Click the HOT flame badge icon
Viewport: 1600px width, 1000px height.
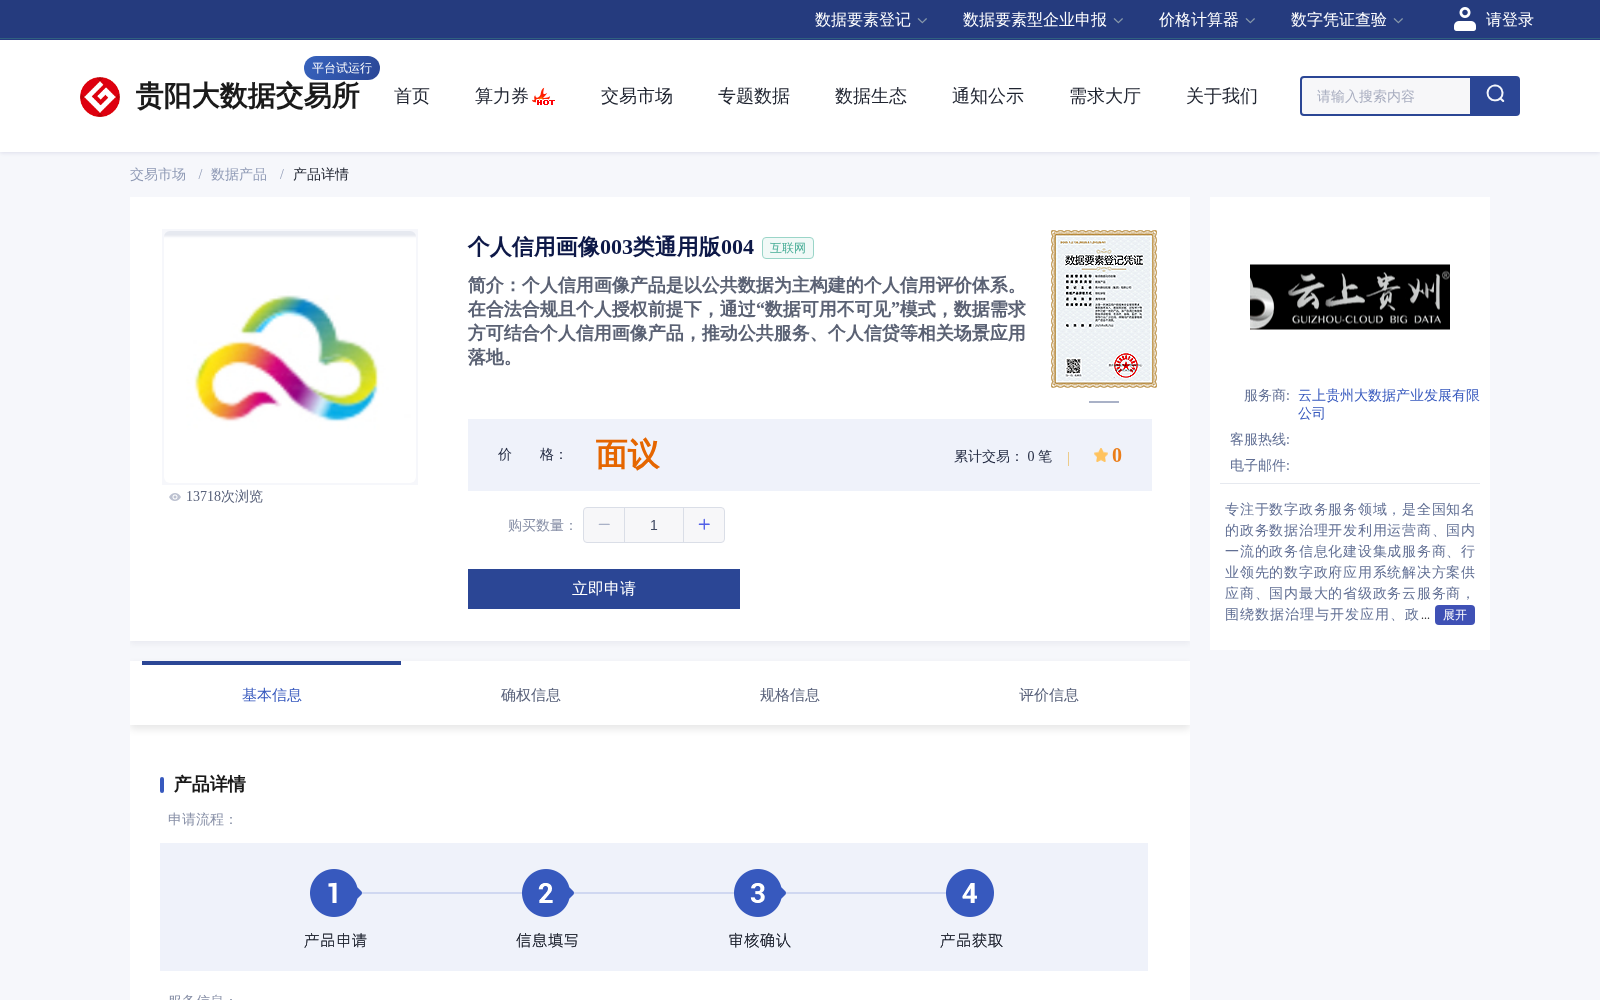pos(544,97)
